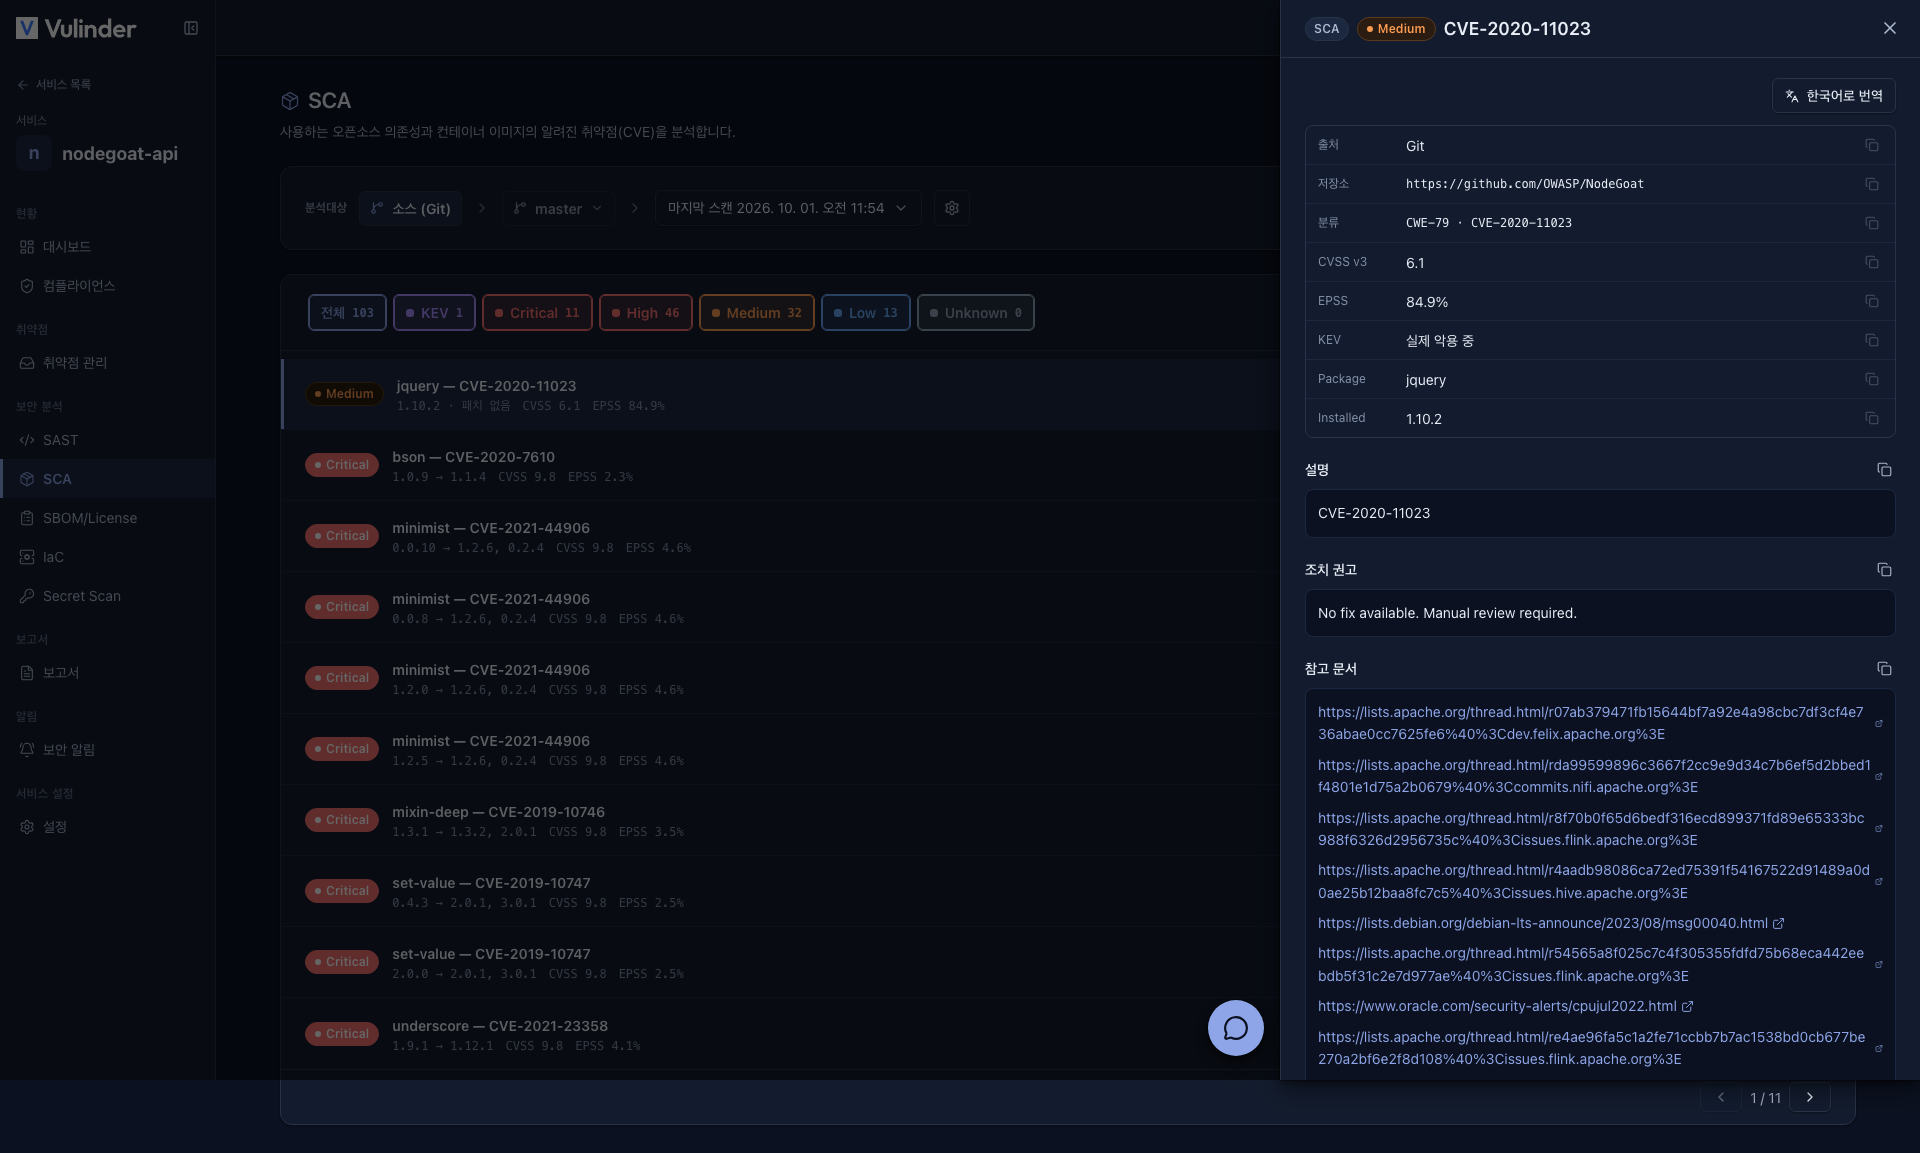Open scan settings gear icon
Screen dimensions: 1920x1153
(952, 208)
